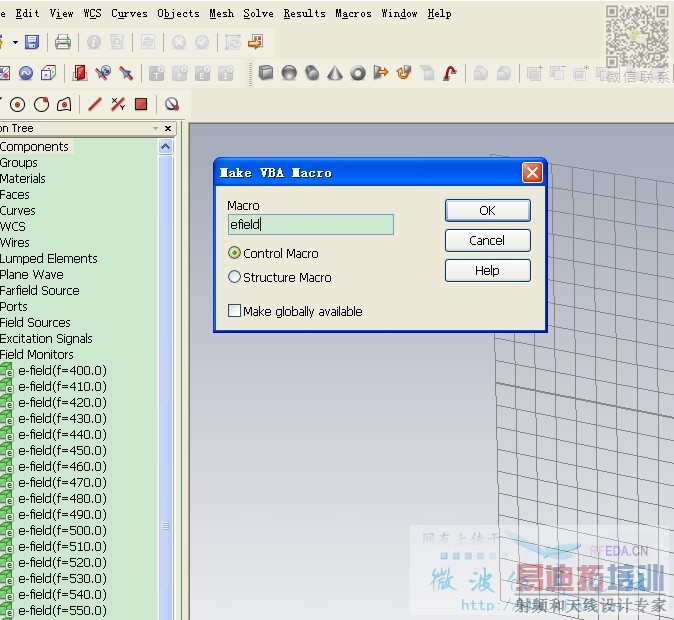674x620 pixels.
Task: Click the red bend sheet icon
Action: coord(450,73)
